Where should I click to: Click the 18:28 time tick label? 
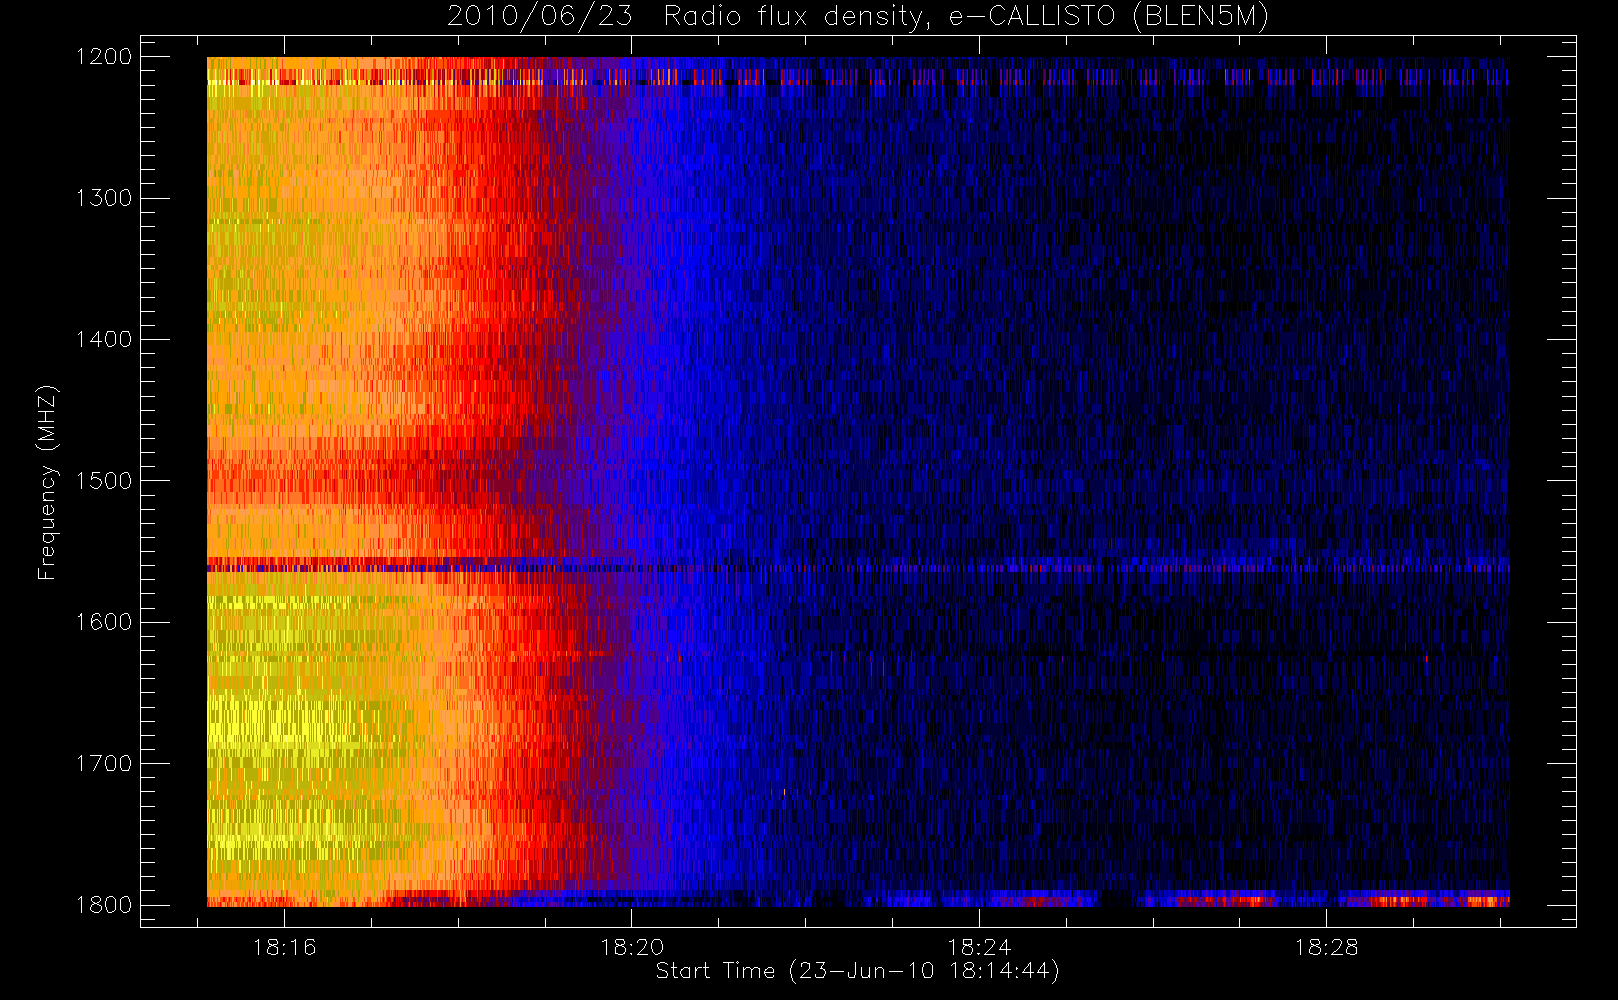(1327, 947)
